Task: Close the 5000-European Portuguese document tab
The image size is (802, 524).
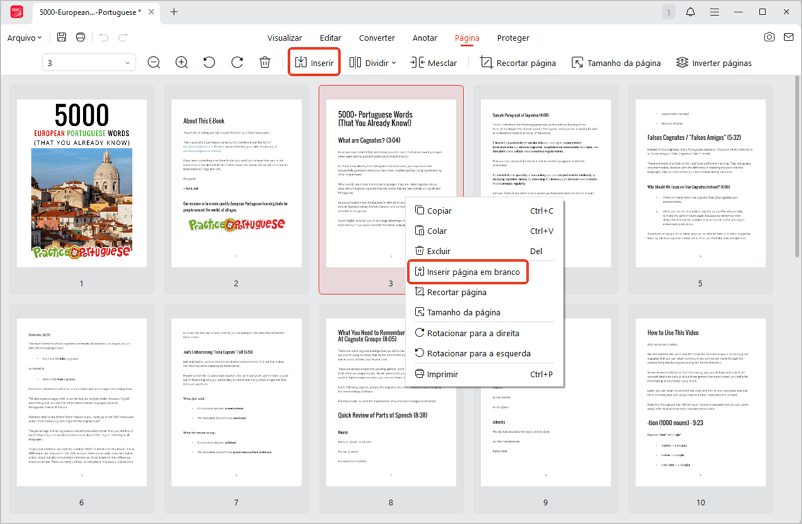Action: pyautogui.click(x=151, y=11)
